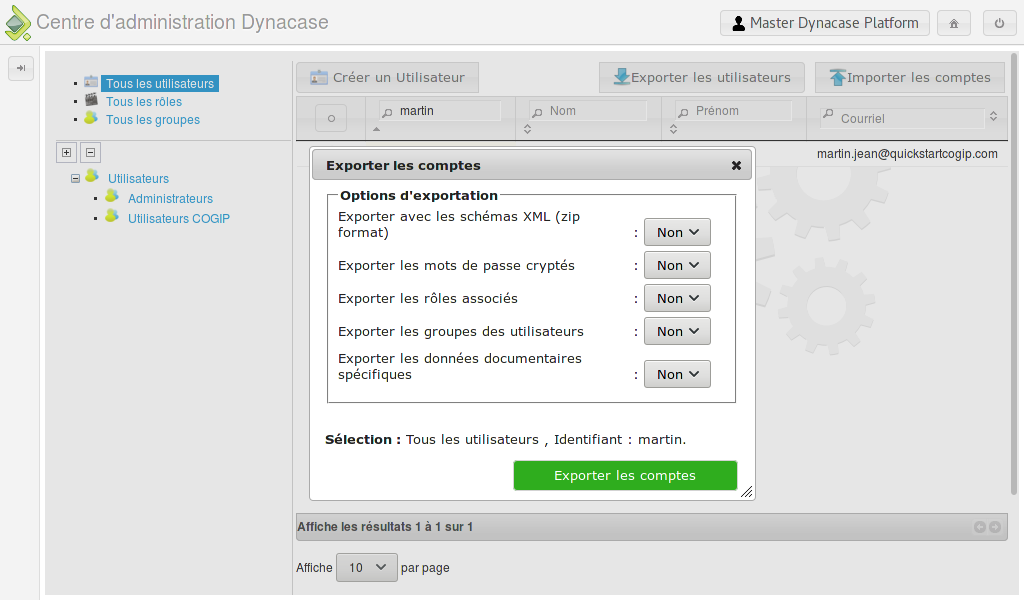Go to previous results page arrow

pyautogui.click(x=980, y=527)
